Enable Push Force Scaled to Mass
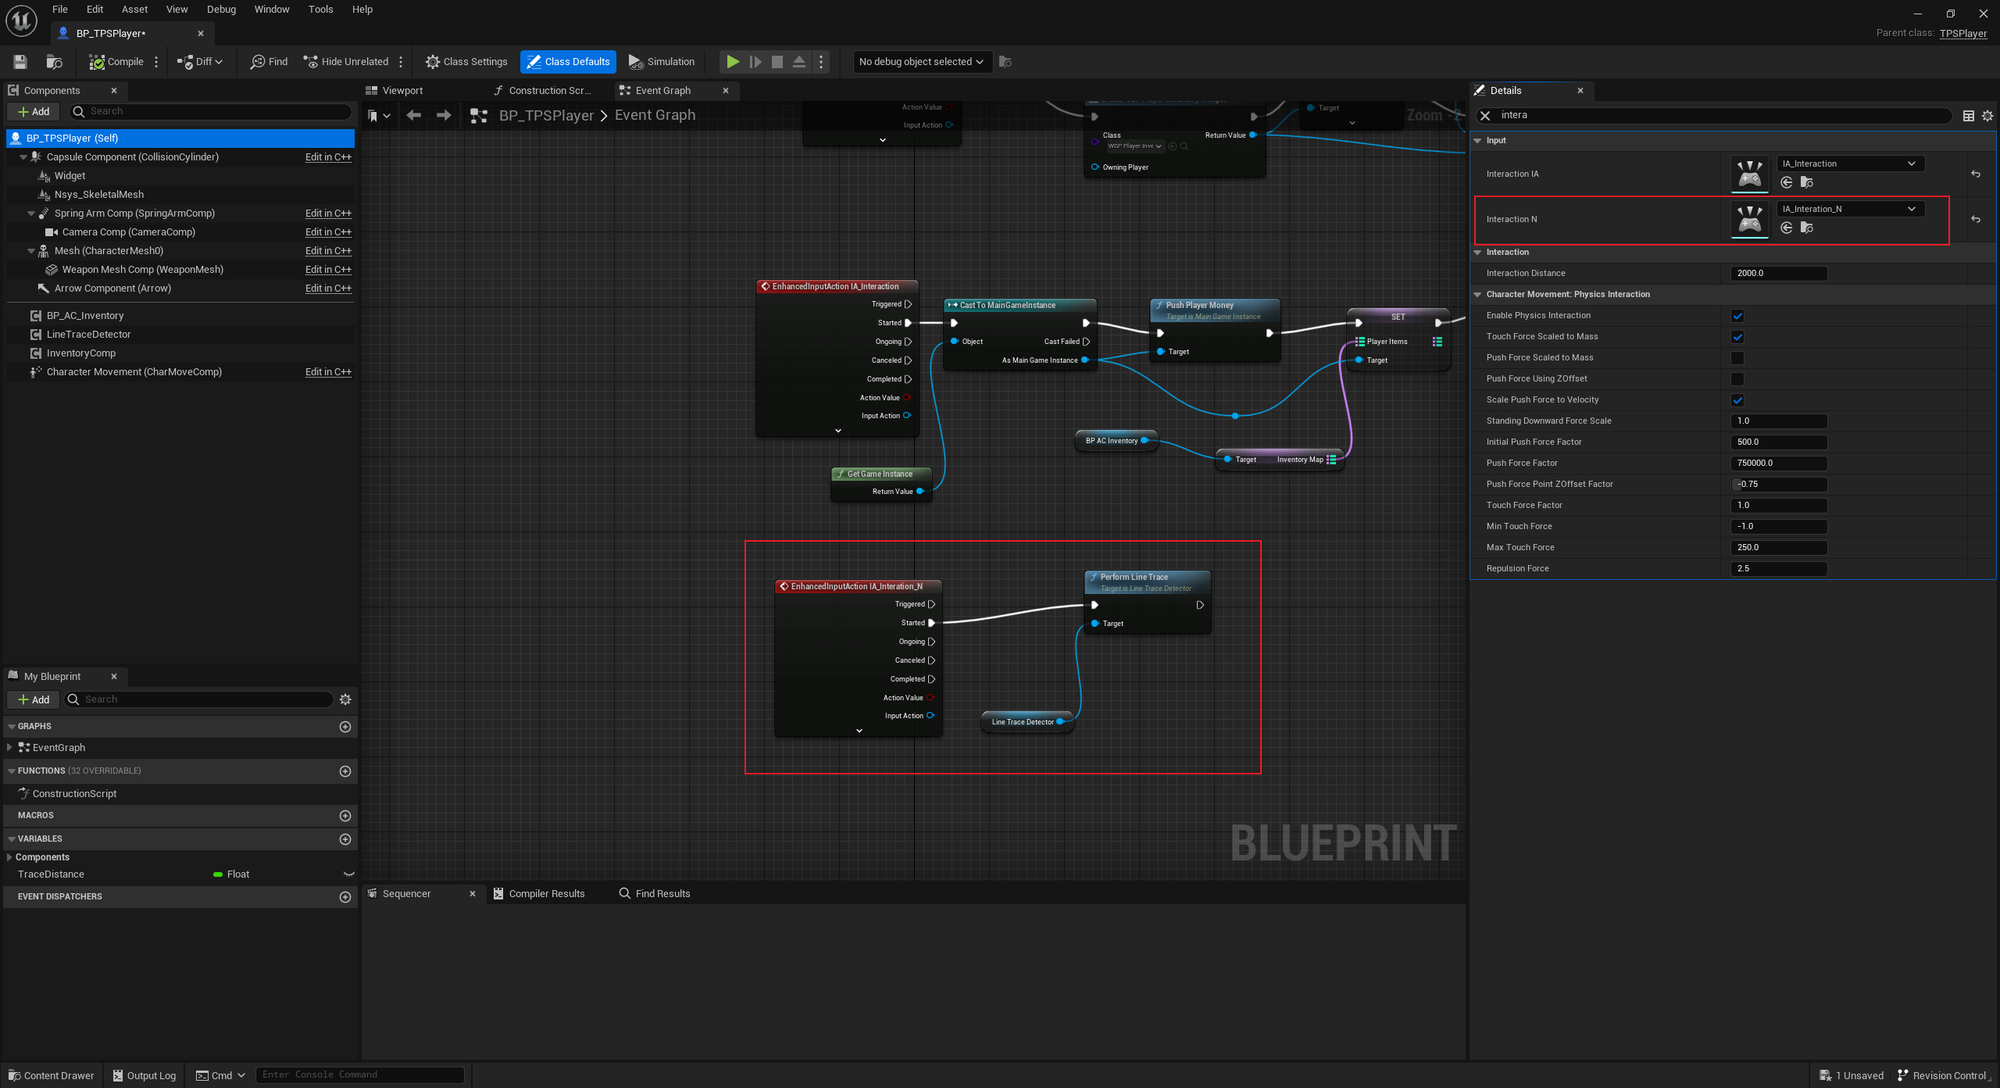This screenshot has width=2000, height=1088. click(1737, 358)
